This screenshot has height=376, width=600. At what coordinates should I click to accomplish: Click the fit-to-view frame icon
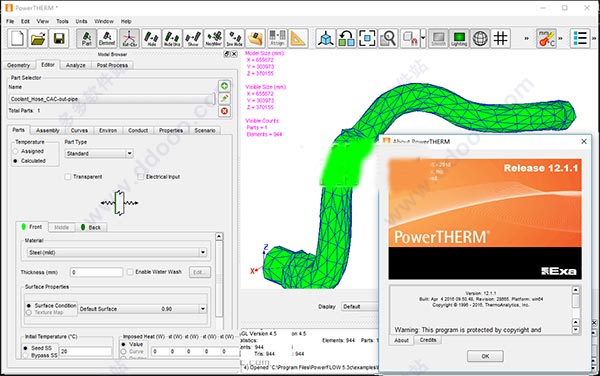click(367, 39)
